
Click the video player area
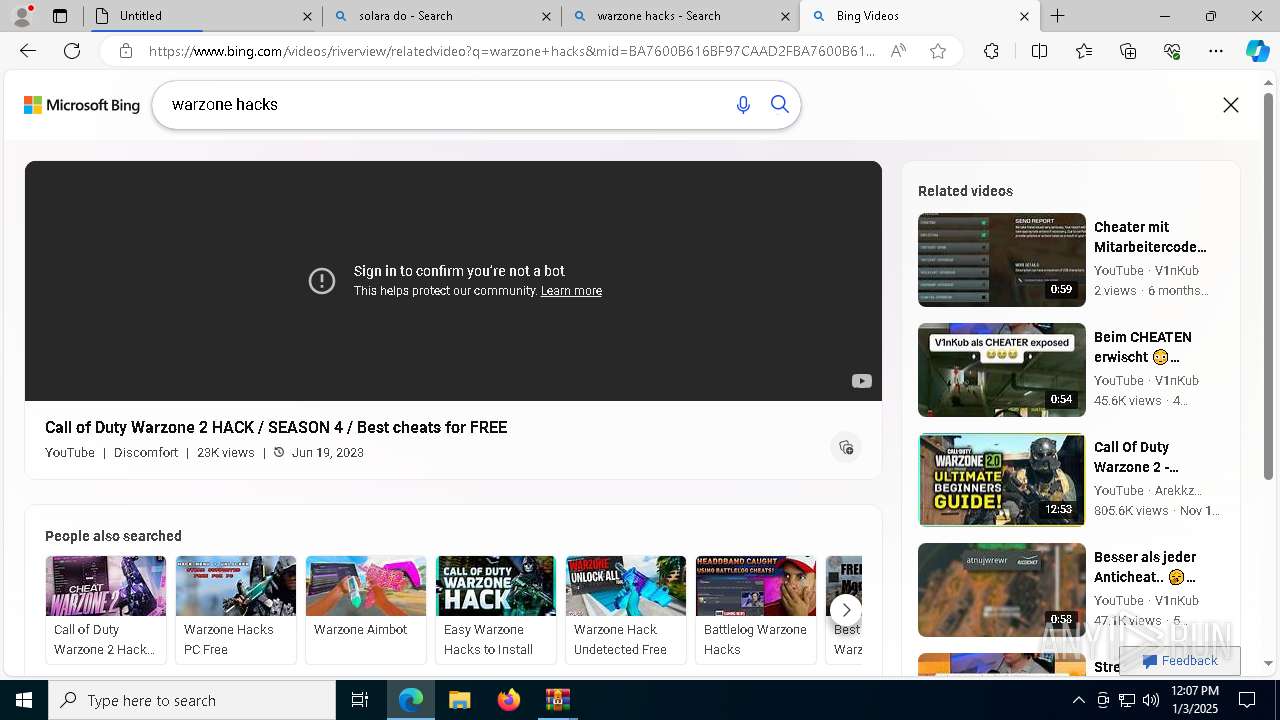[x=453, y=281]
